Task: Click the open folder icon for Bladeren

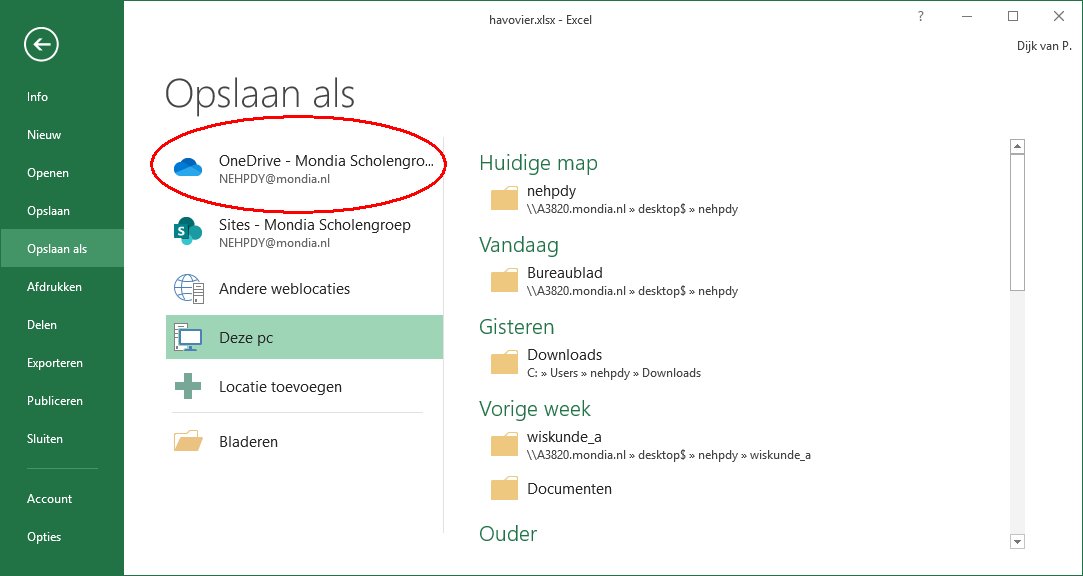Action: click(x=188, y=441)
